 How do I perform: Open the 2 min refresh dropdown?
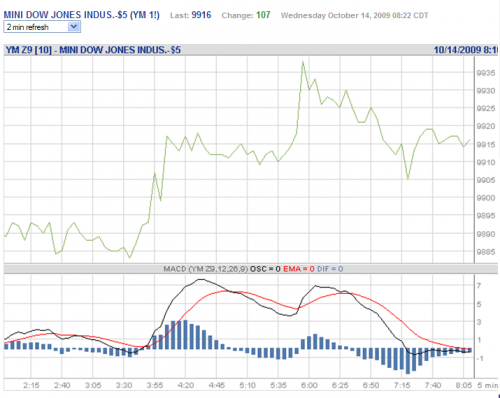42,27
